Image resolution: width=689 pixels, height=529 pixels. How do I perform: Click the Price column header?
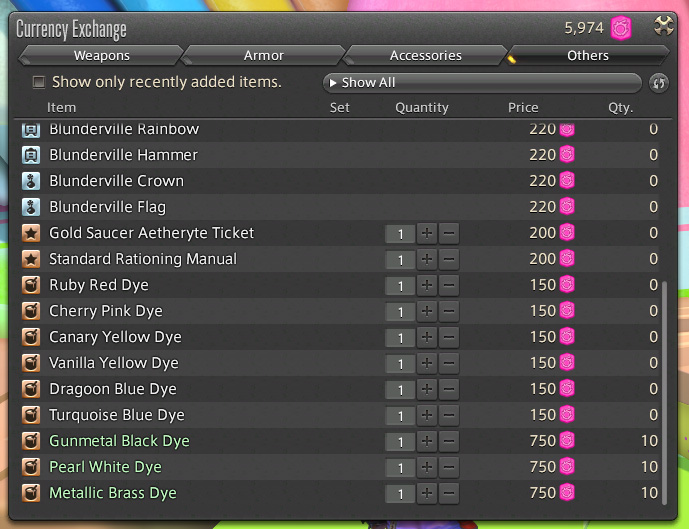click(x=523, y=108)
